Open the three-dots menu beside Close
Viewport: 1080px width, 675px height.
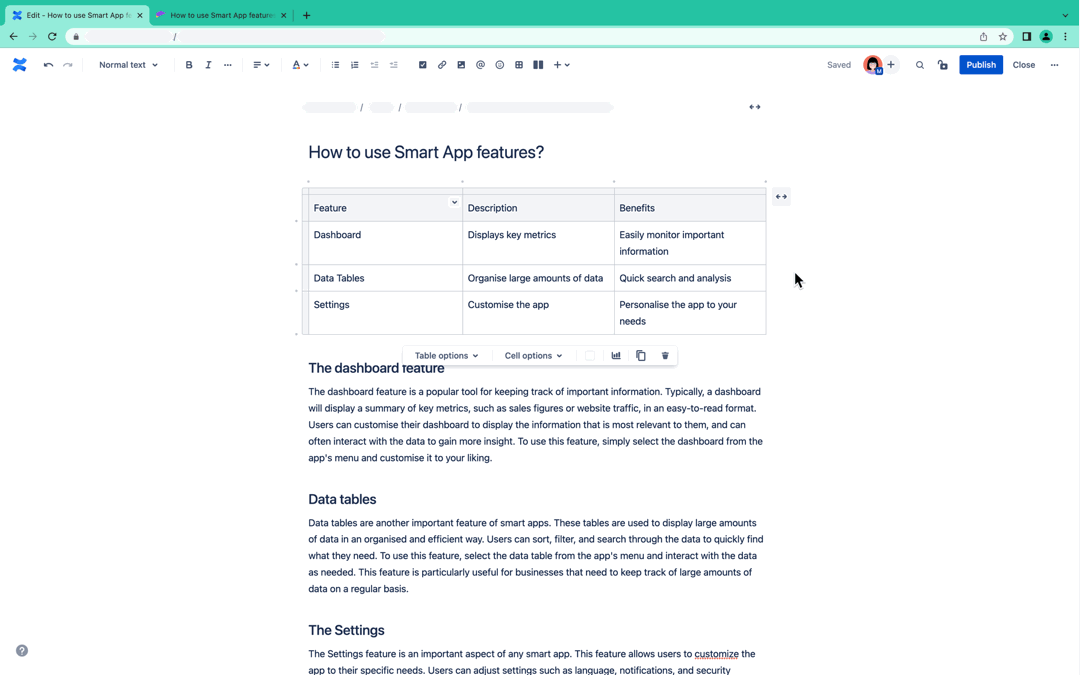1054,65
